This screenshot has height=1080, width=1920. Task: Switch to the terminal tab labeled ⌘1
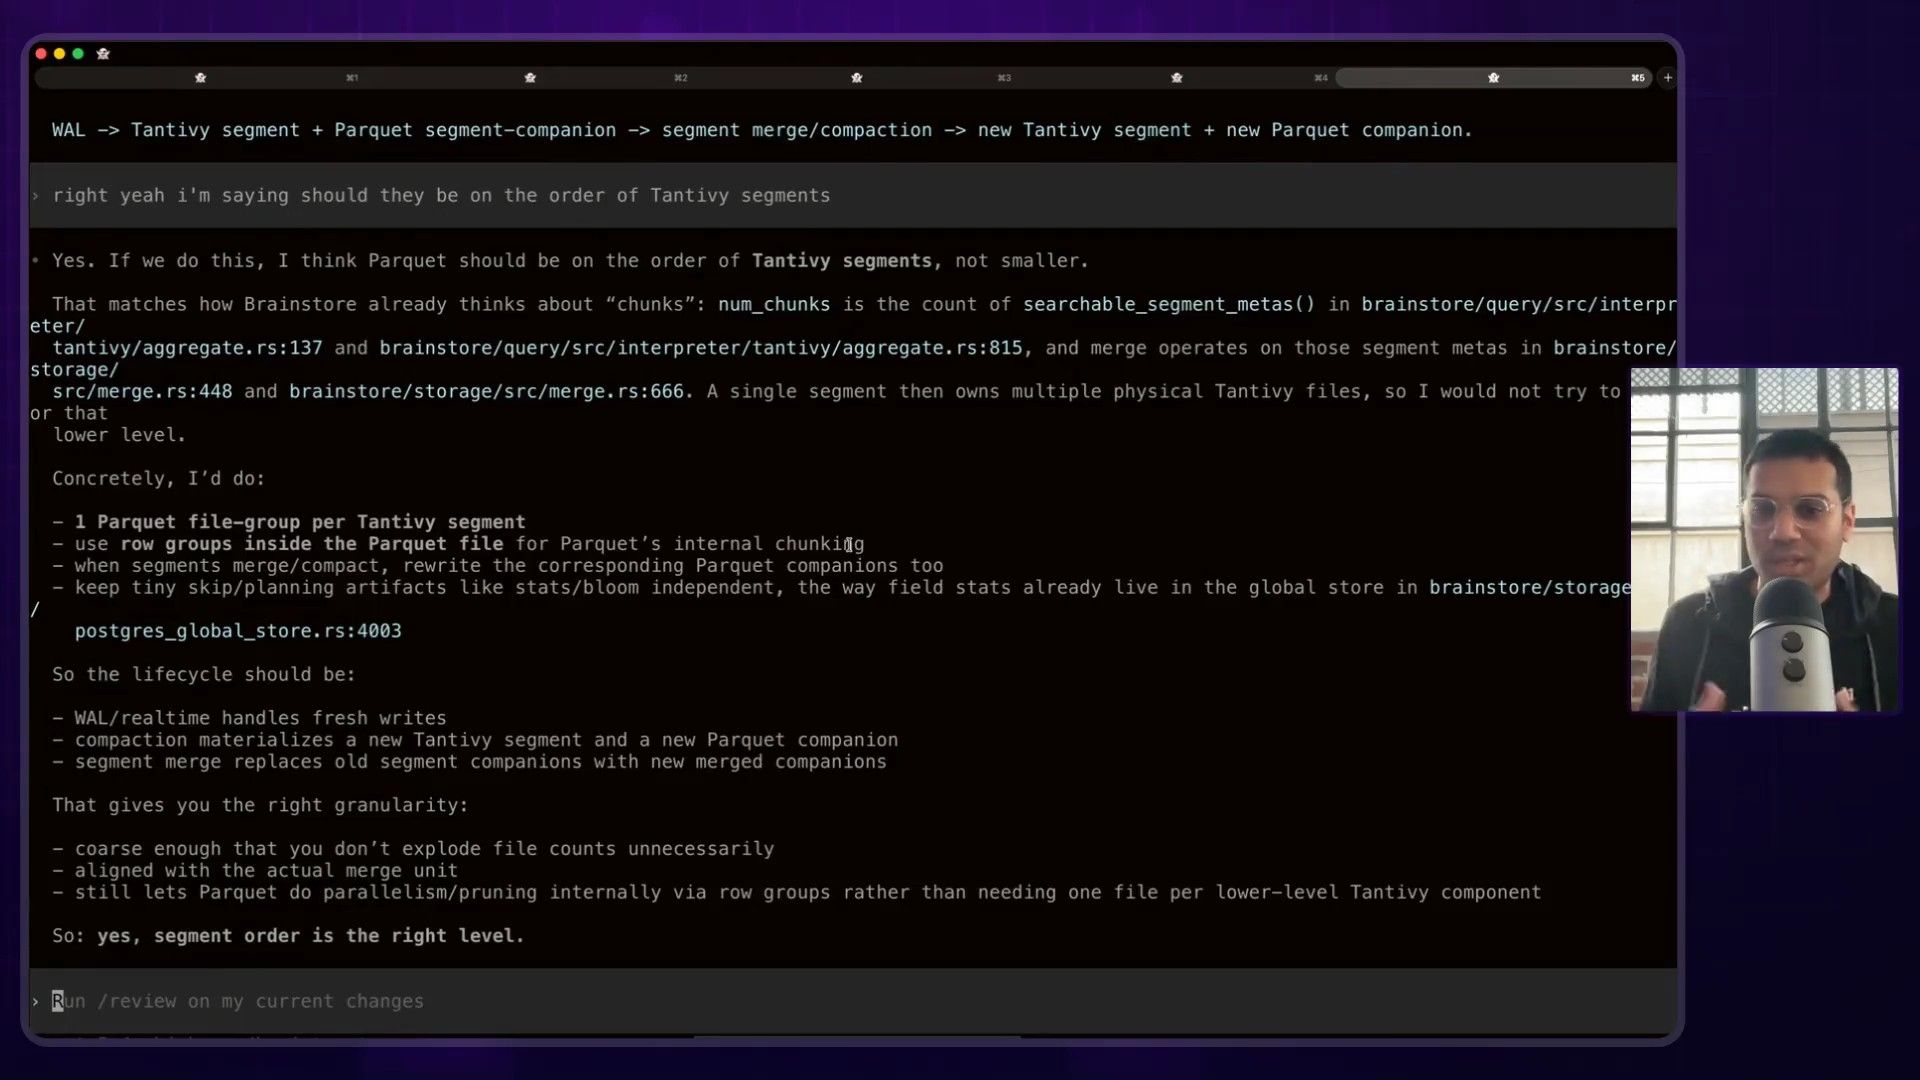point(200,77)
